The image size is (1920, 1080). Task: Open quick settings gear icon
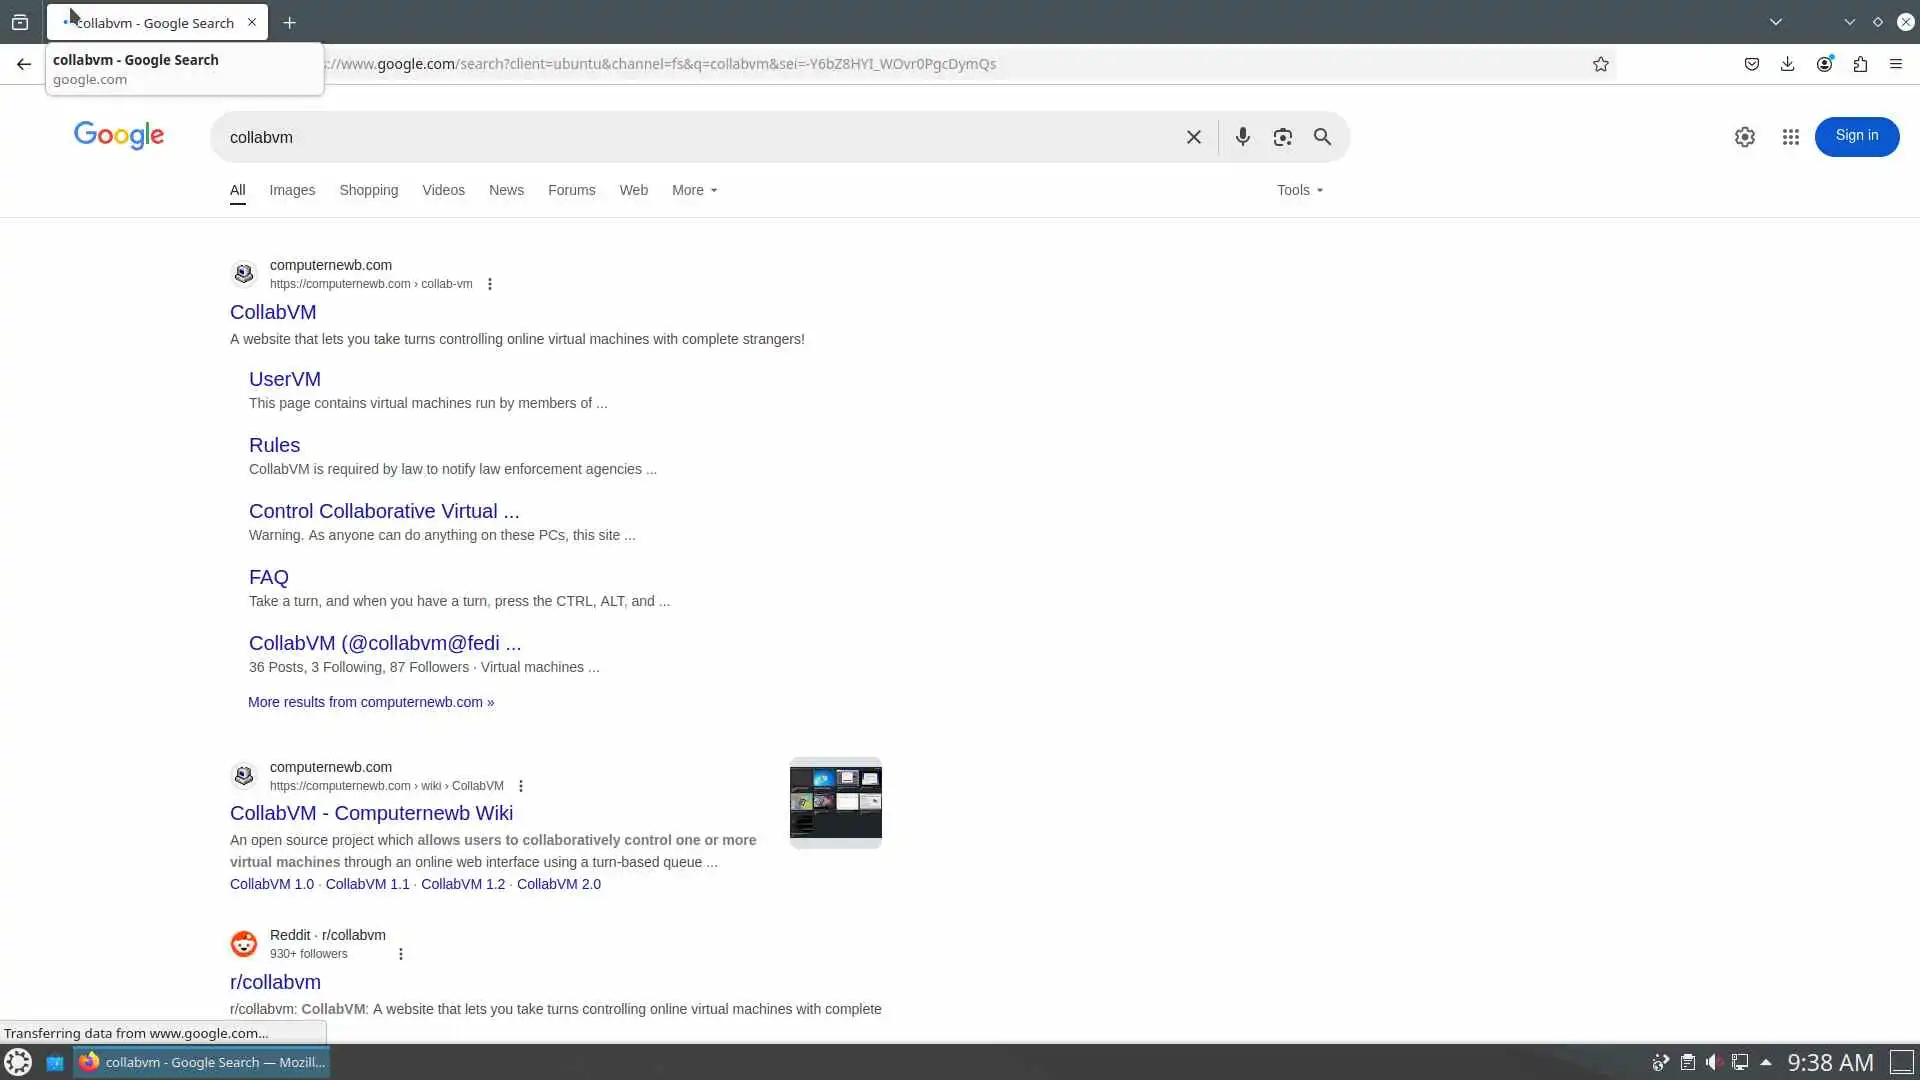[1744, 137]
